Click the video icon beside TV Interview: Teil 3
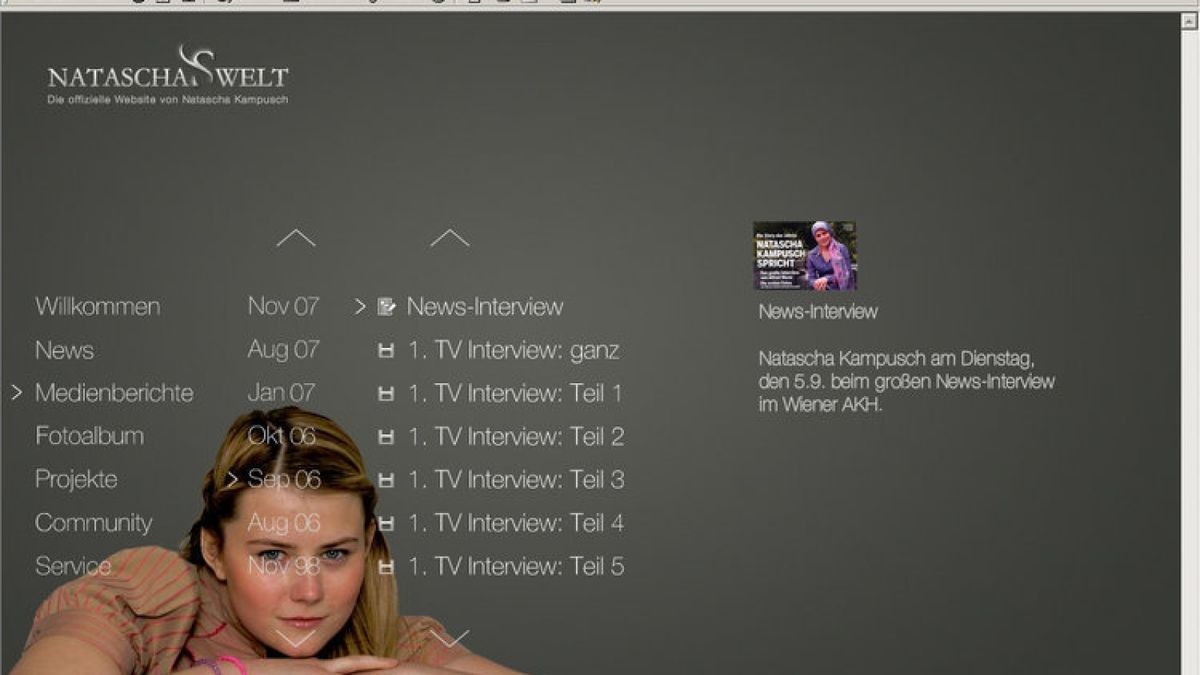Screen dimensions: 1200x675 tap(386, 480)
